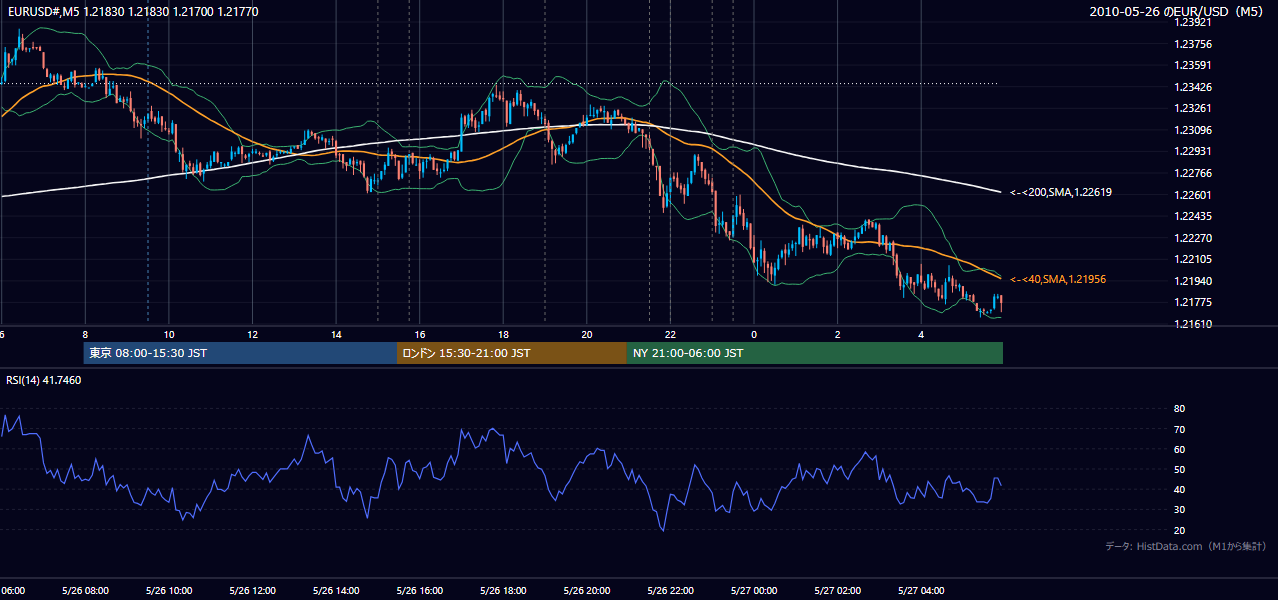This screenshot has height=600, width=1278.
Task: Click RSI scale level 80
Action: click(1180, 409)
